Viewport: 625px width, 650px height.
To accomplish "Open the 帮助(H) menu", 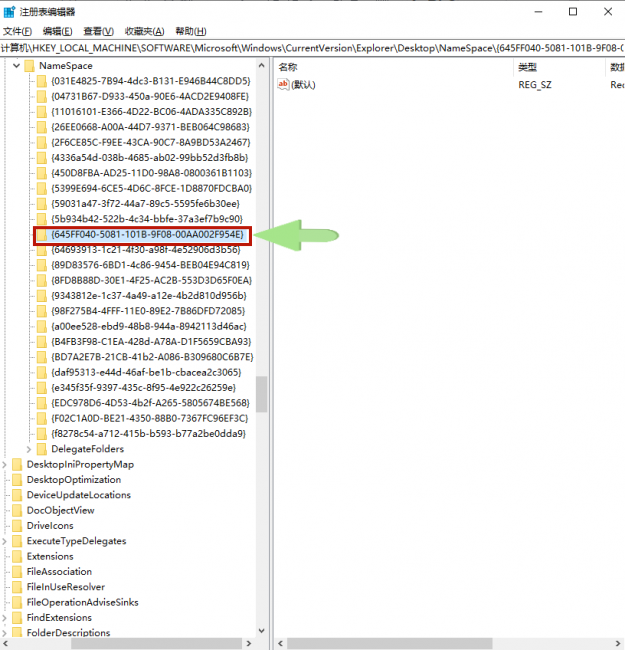I will [x=191, y=31].
